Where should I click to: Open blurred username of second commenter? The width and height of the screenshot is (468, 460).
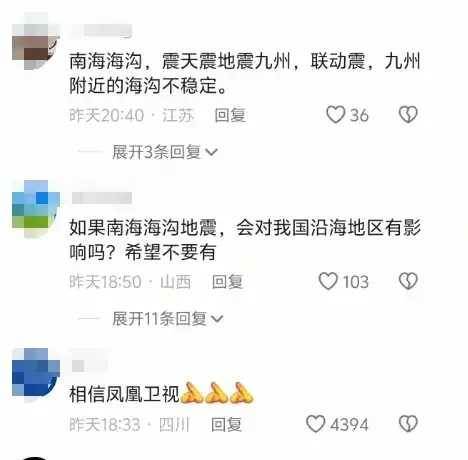(102, 198)
